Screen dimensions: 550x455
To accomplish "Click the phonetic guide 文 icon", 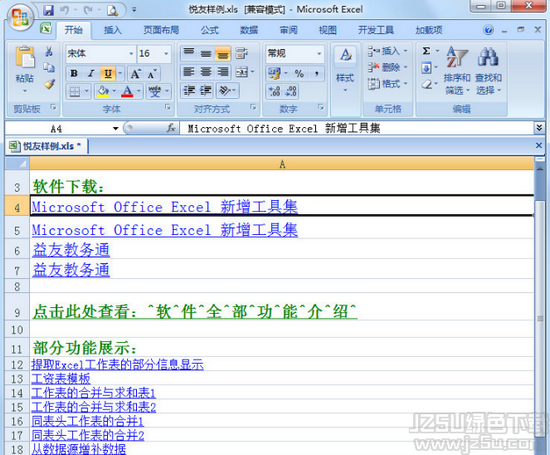I will [154, 92].
